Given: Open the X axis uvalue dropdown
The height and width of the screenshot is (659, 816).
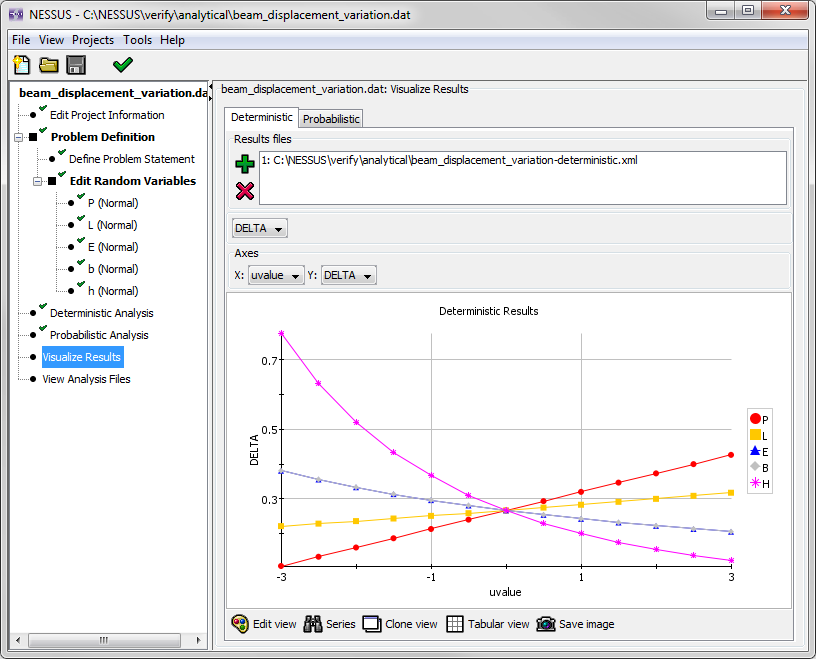Looking at the screenshot, I should click(275, 275).
